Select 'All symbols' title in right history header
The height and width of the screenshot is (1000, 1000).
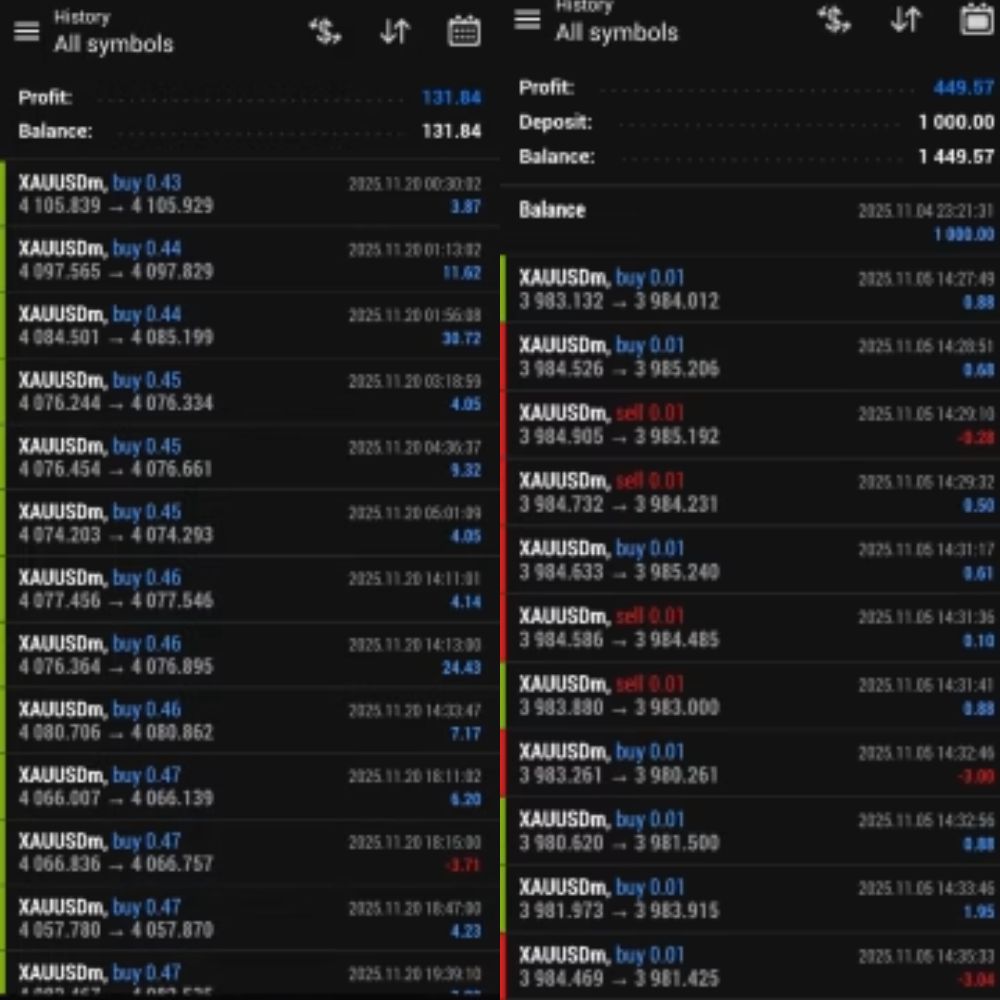pos(616,32)
